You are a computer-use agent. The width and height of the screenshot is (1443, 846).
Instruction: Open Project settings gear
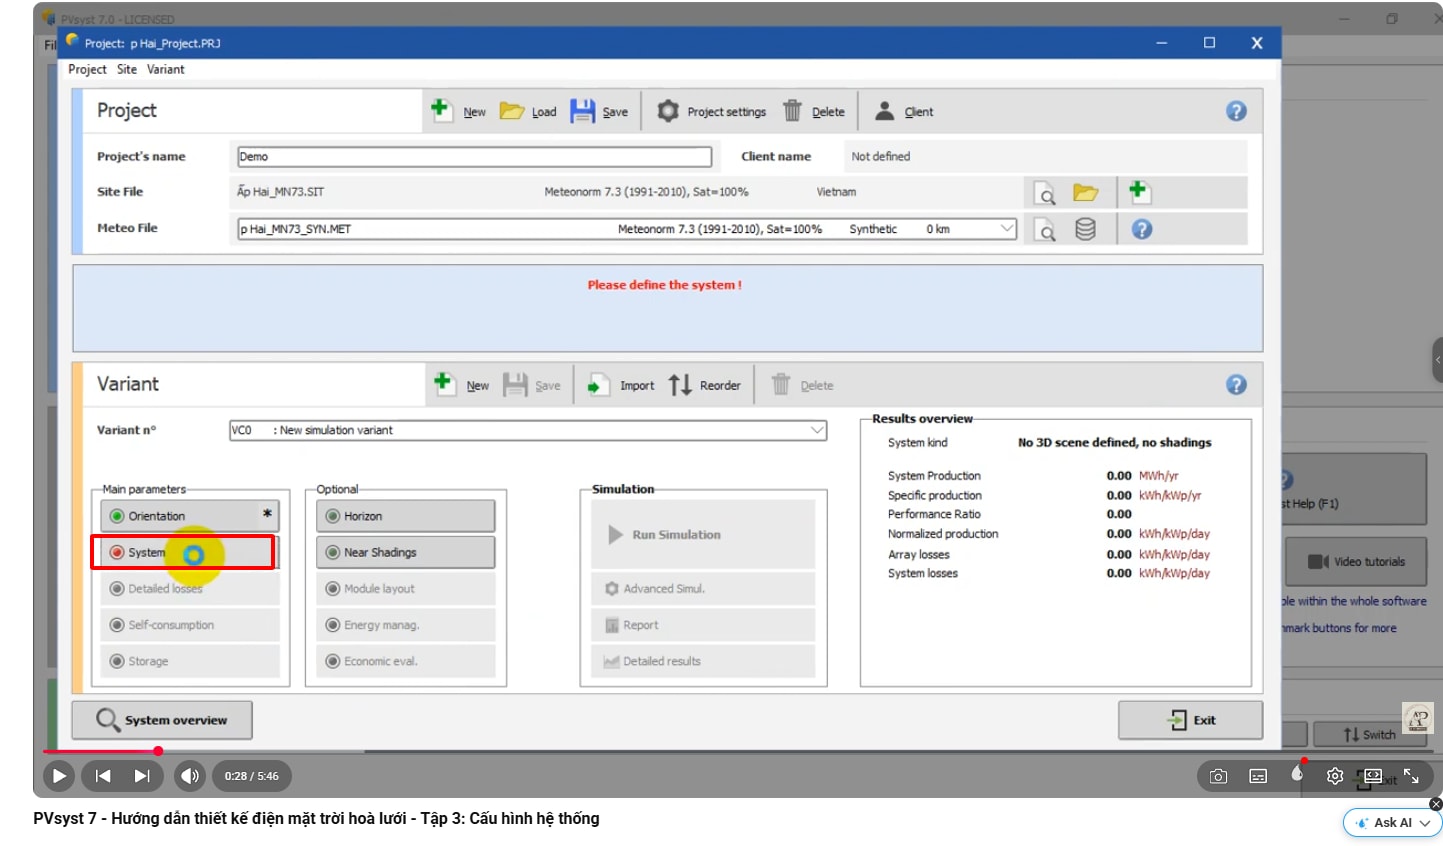tap(711, 111)
